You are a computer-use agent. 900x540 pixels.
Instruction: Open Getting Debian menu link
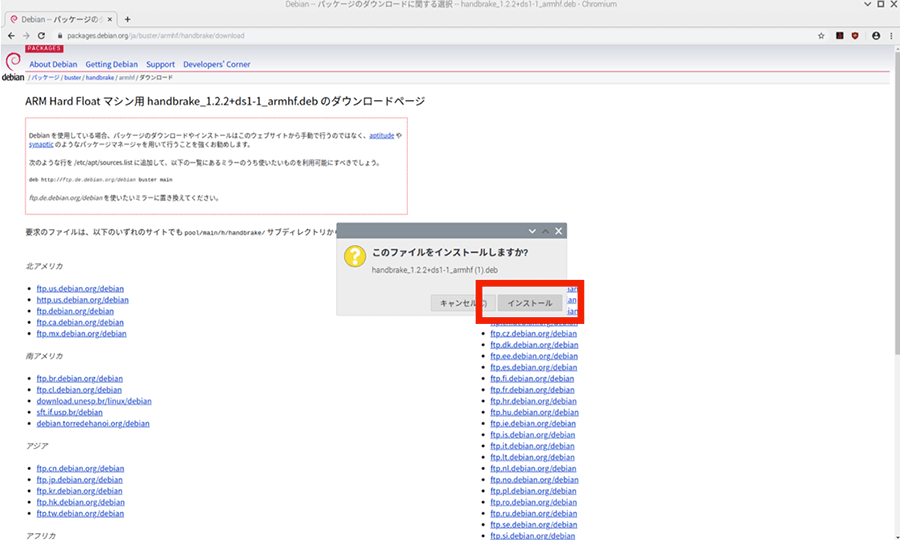pos(111,64)
